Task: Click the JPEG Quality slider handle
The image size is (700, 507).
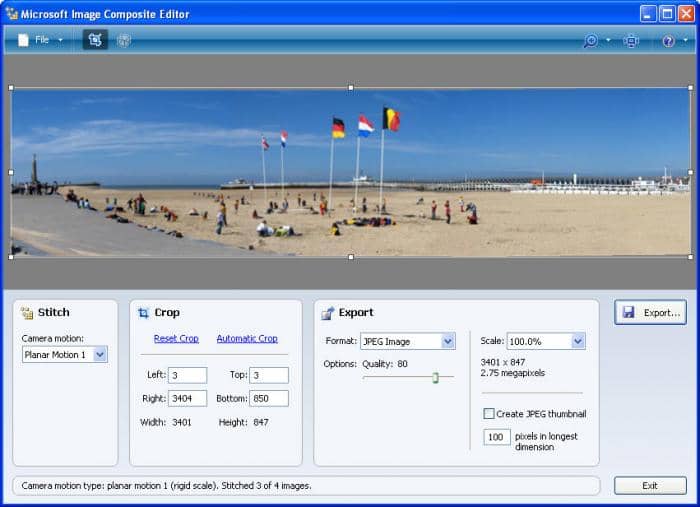Action: click(435, 377)
